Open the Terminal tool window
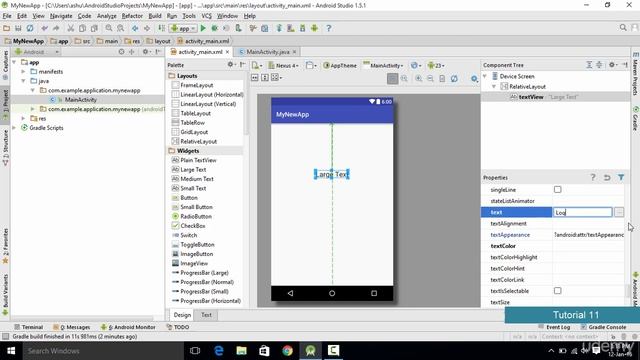The image size is (640, 360). [x=28, y=327]
